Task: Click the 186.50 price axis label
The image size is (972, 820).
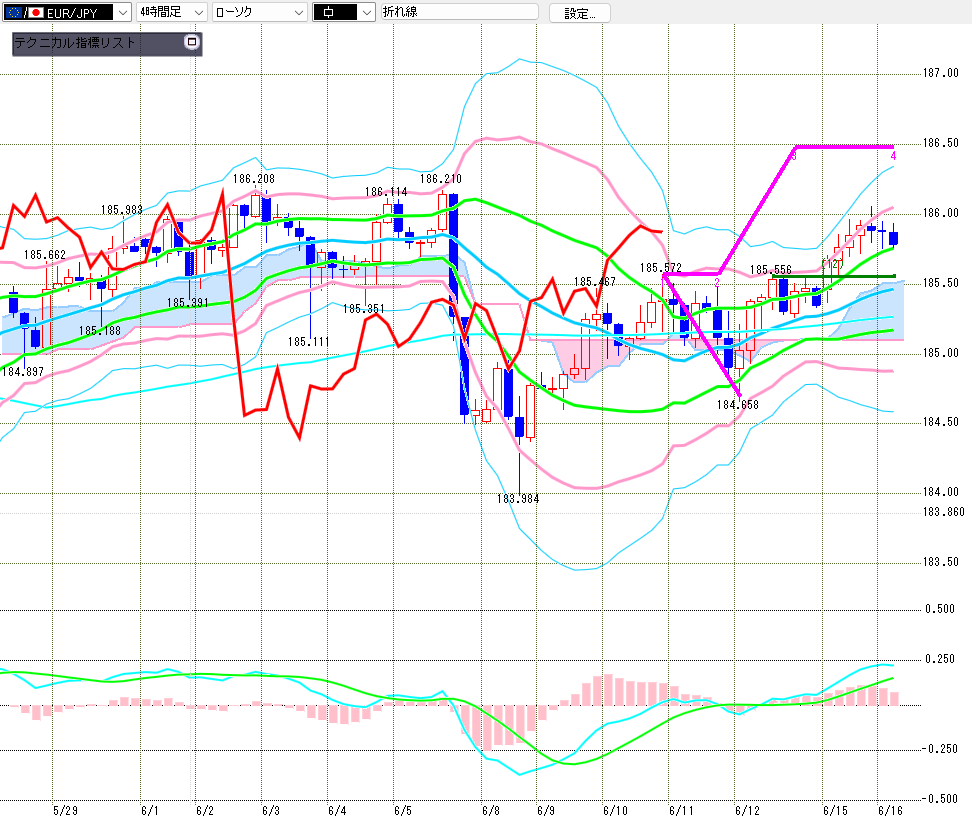Action: pos(941,143)
